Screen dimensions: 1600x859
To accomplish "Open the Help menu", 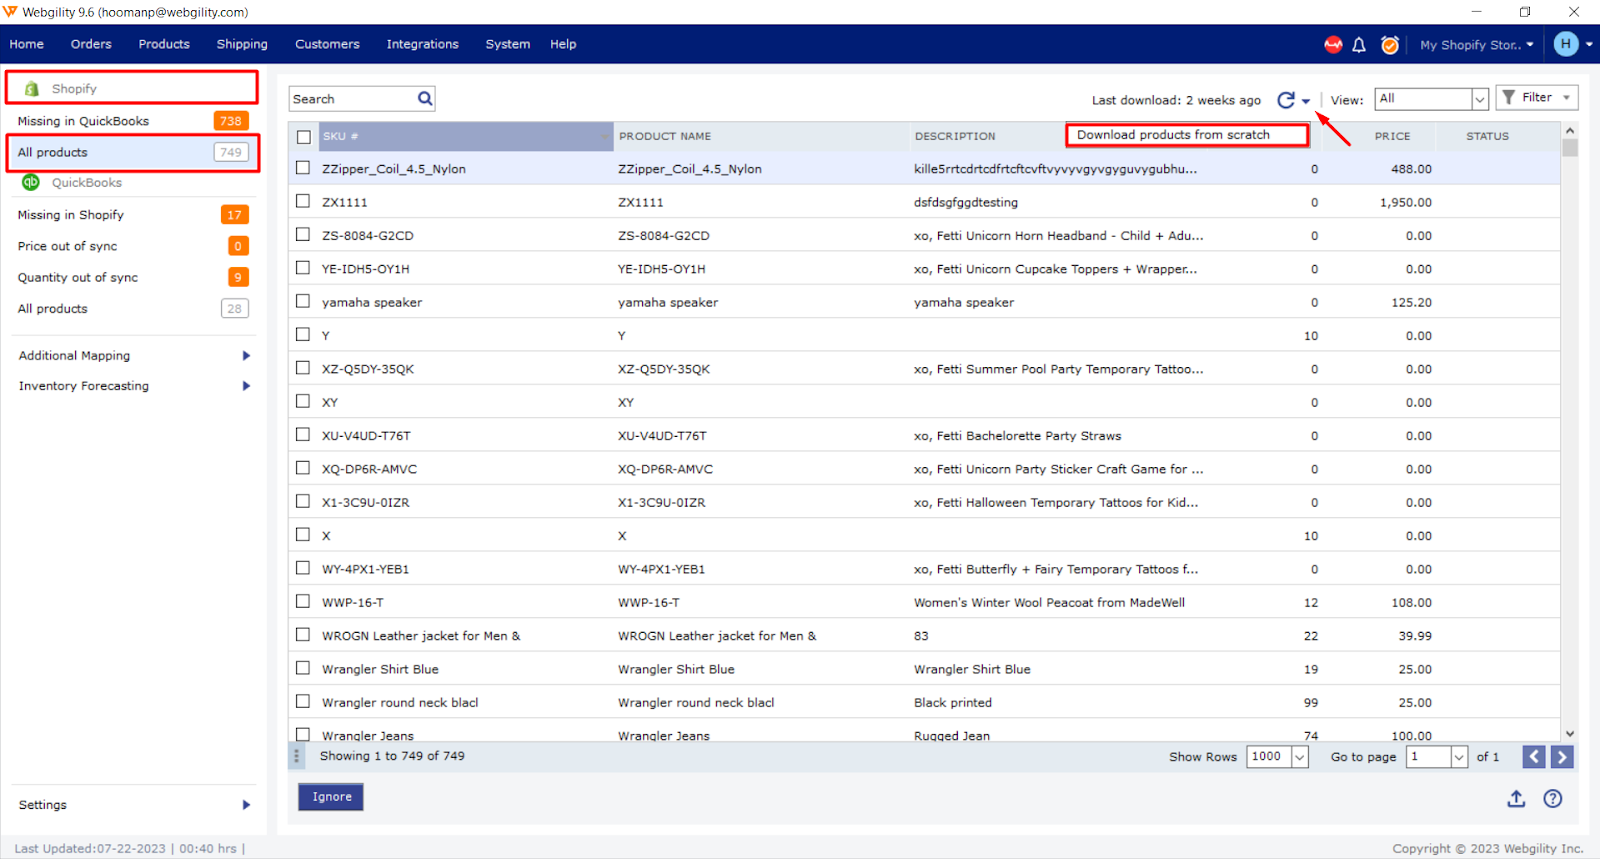I will click(x=563, y=44).
